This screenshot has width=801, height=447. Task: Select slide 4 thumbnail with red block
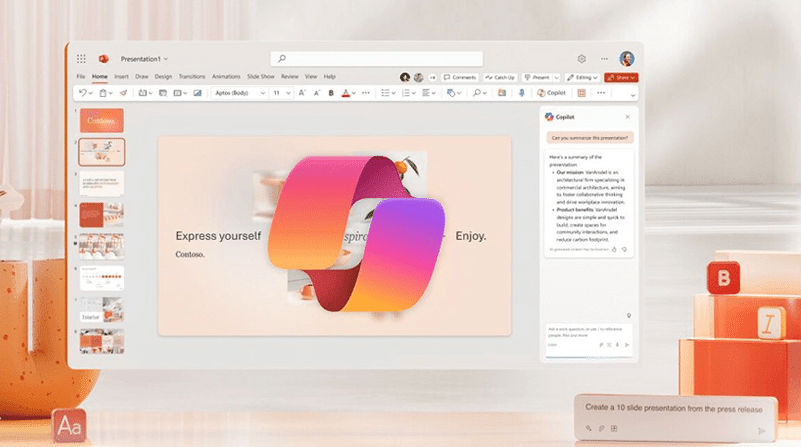[x=102, y=215]
